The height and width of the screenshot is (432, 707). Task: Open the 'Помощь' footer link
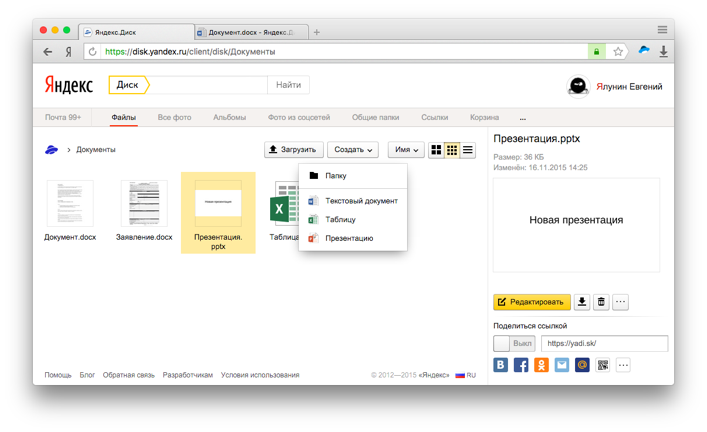tap(58, 375)
